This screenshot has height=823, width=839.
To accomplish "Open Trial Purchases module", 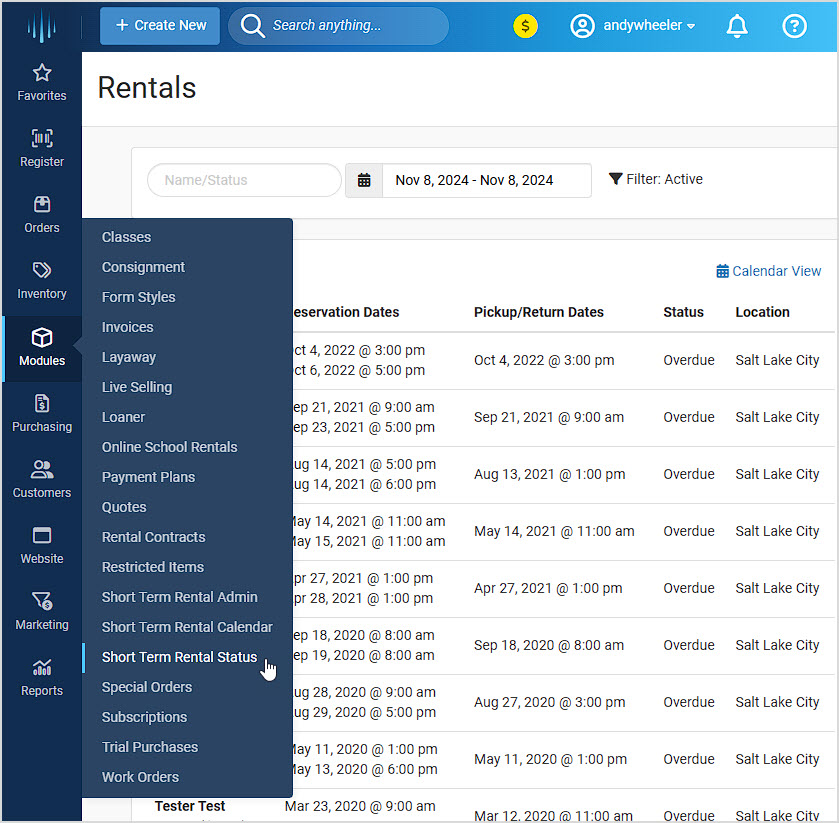I will [150, 746].
